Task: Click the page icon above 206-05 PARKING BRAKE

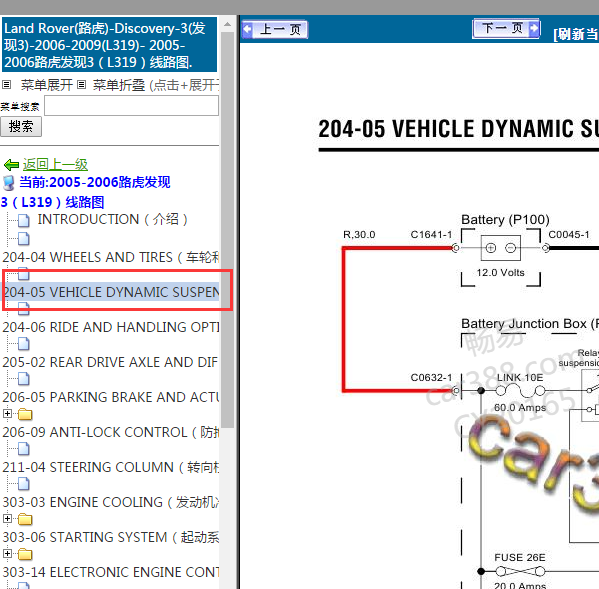Action: [24, 379]
